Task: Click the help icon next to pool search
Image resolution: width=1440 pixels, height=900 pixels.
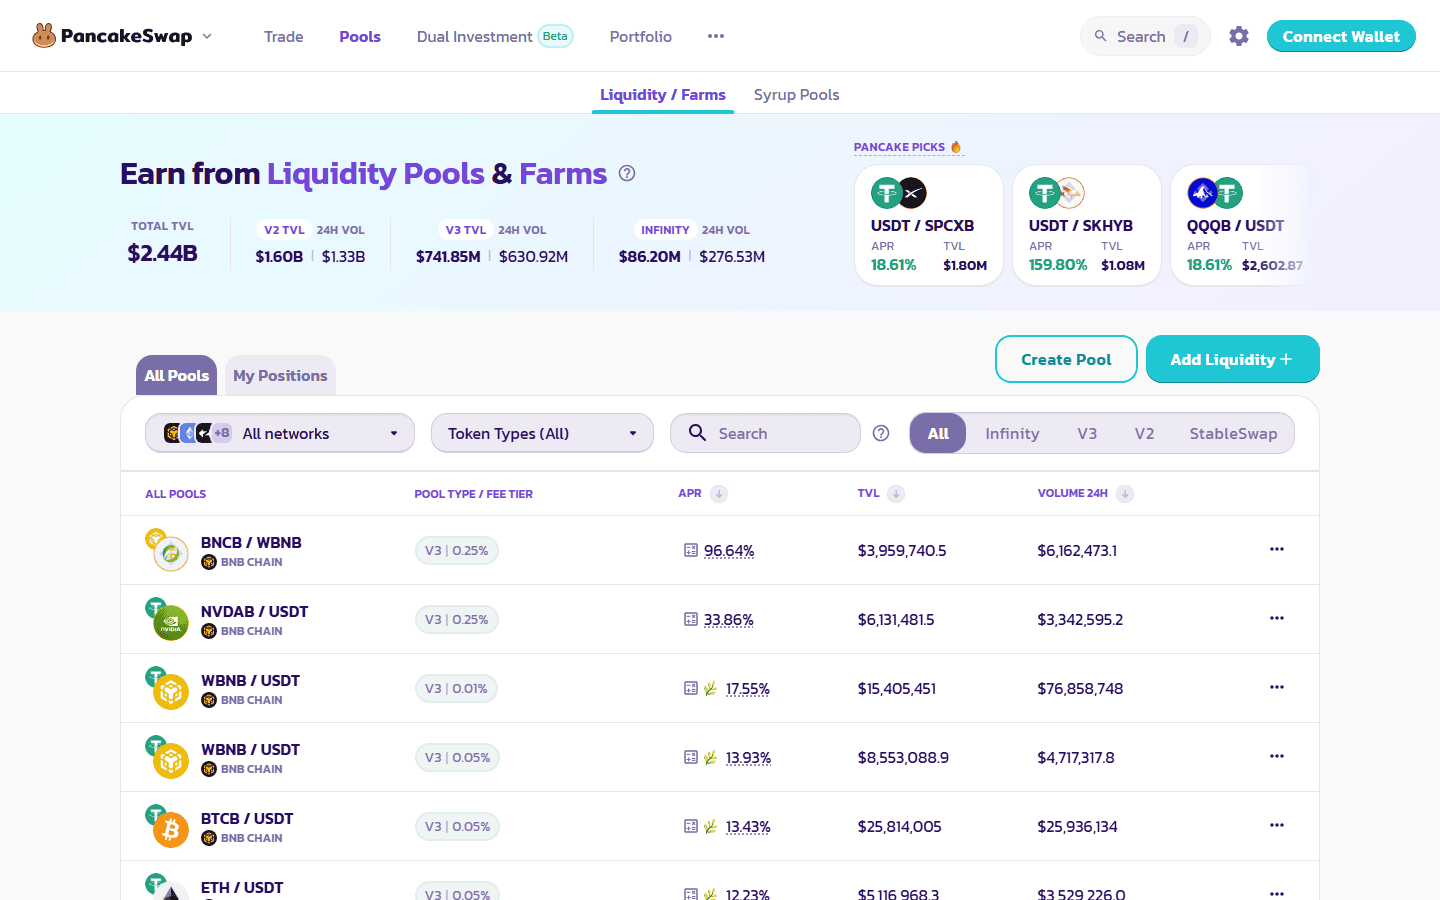Action: point(881,433)
